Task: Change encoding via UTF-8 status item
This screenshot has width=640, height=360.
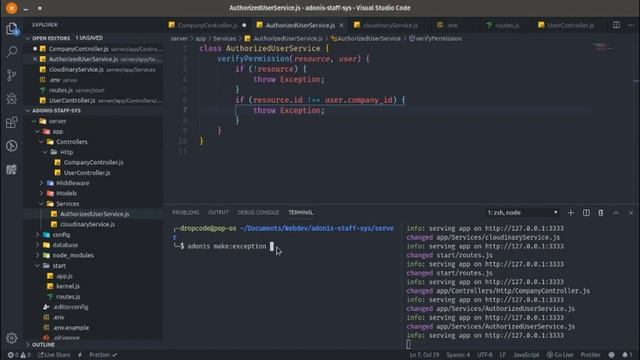Action: [484, 355]
